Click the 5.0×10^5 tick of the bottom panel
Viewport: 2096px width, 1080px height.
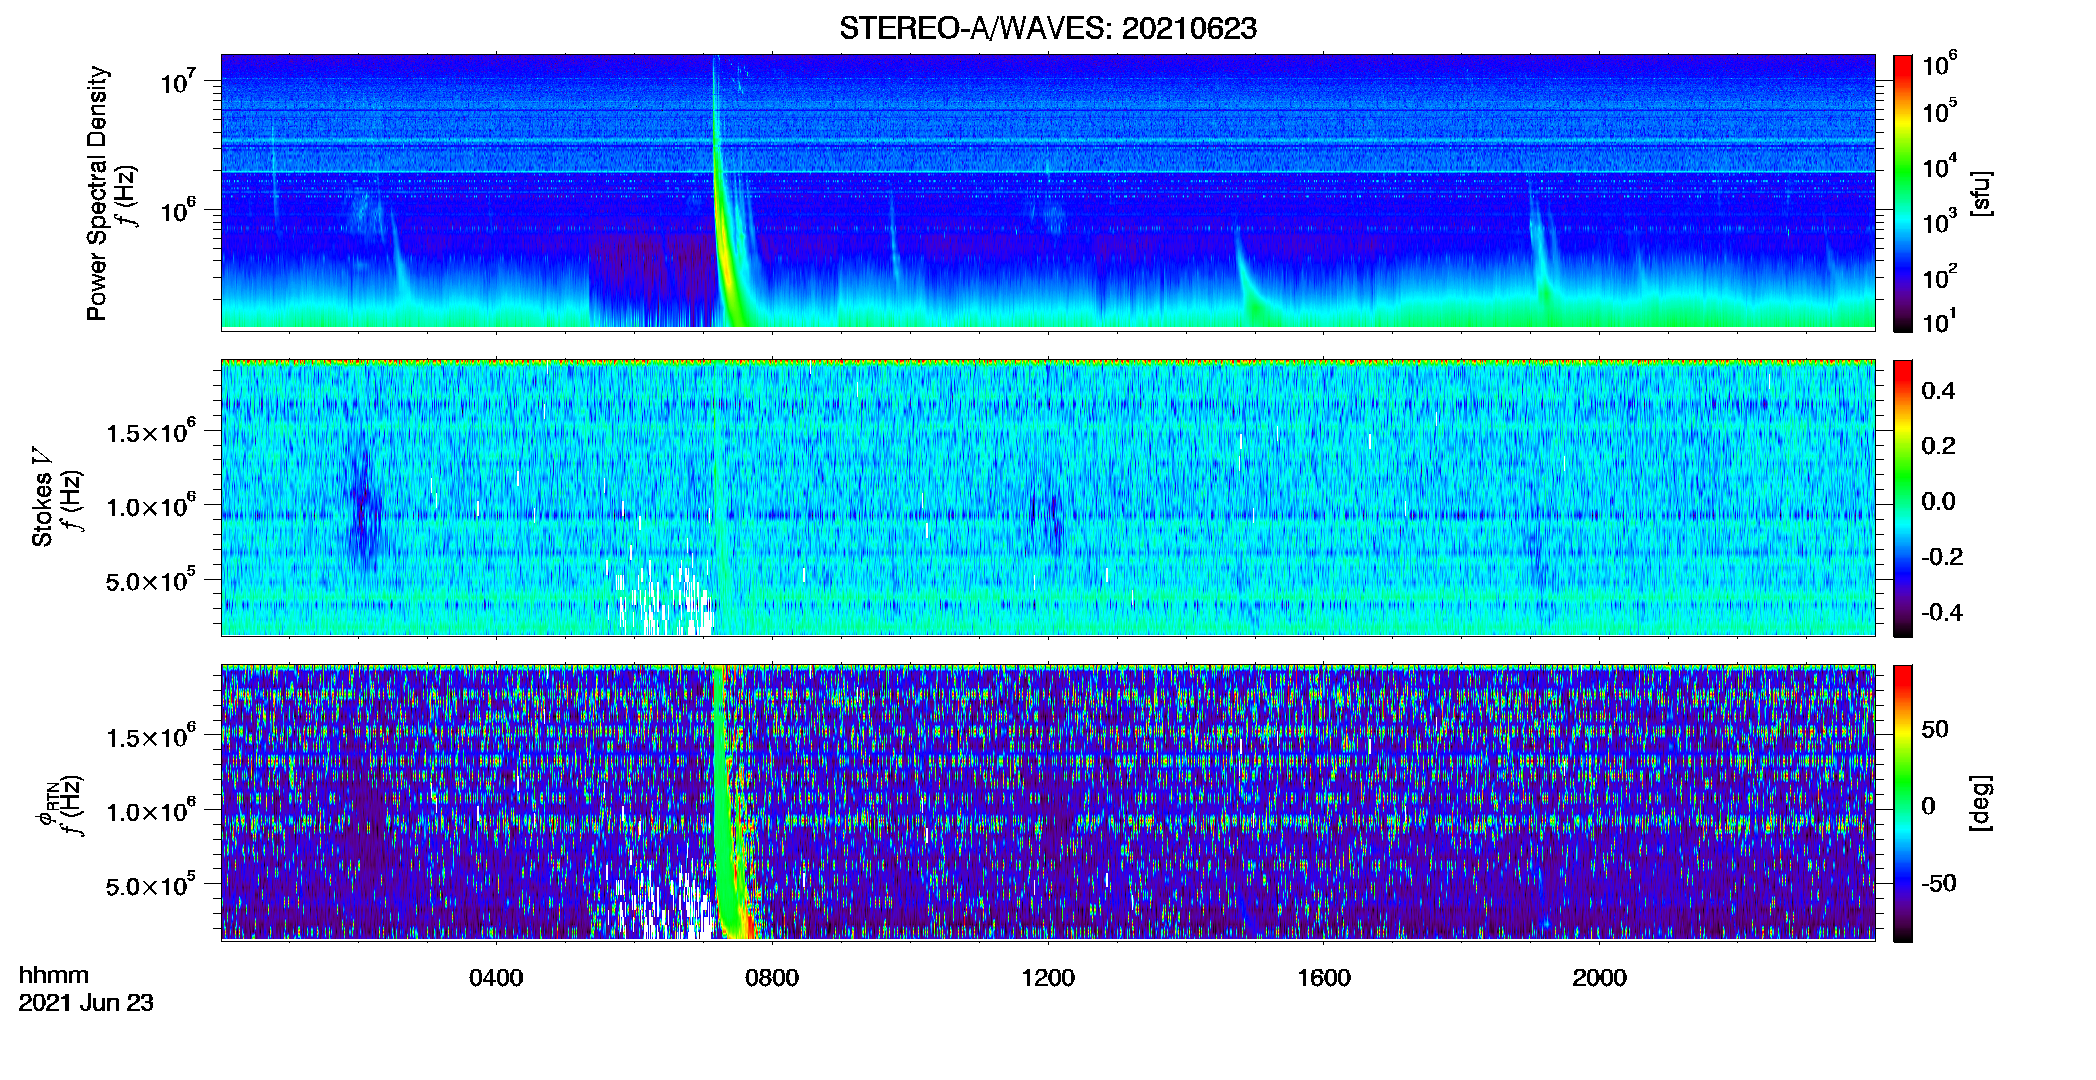click(x=151, y=885)
